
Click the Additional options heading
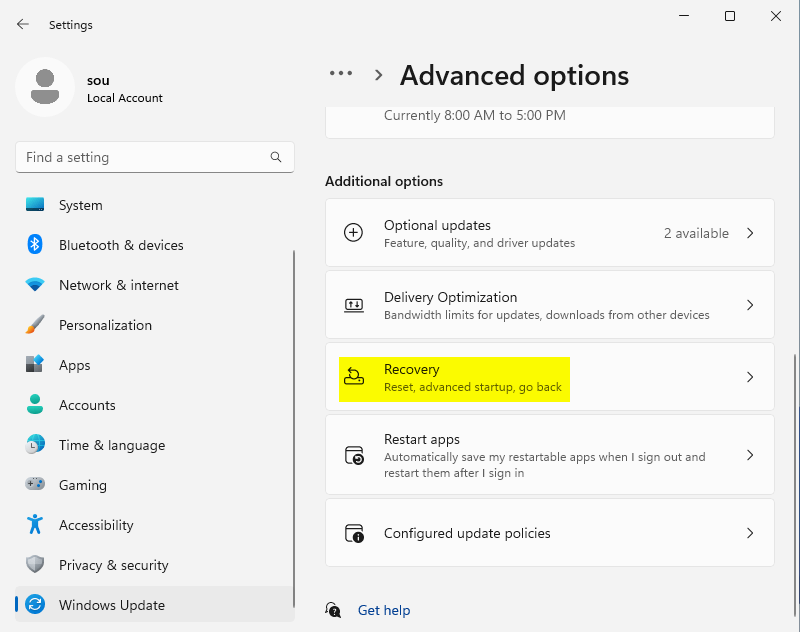point(384,181)
